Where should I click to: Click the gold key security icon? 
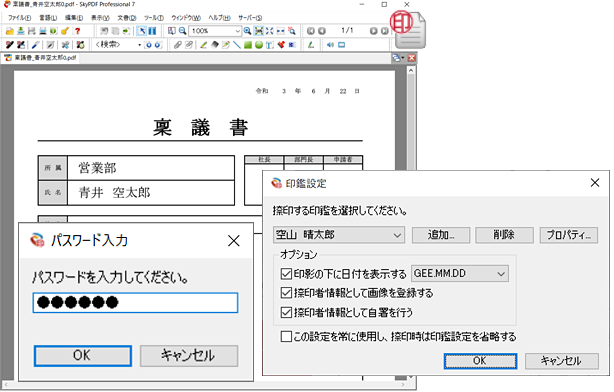pyautogui.click(x=65, y=31)
